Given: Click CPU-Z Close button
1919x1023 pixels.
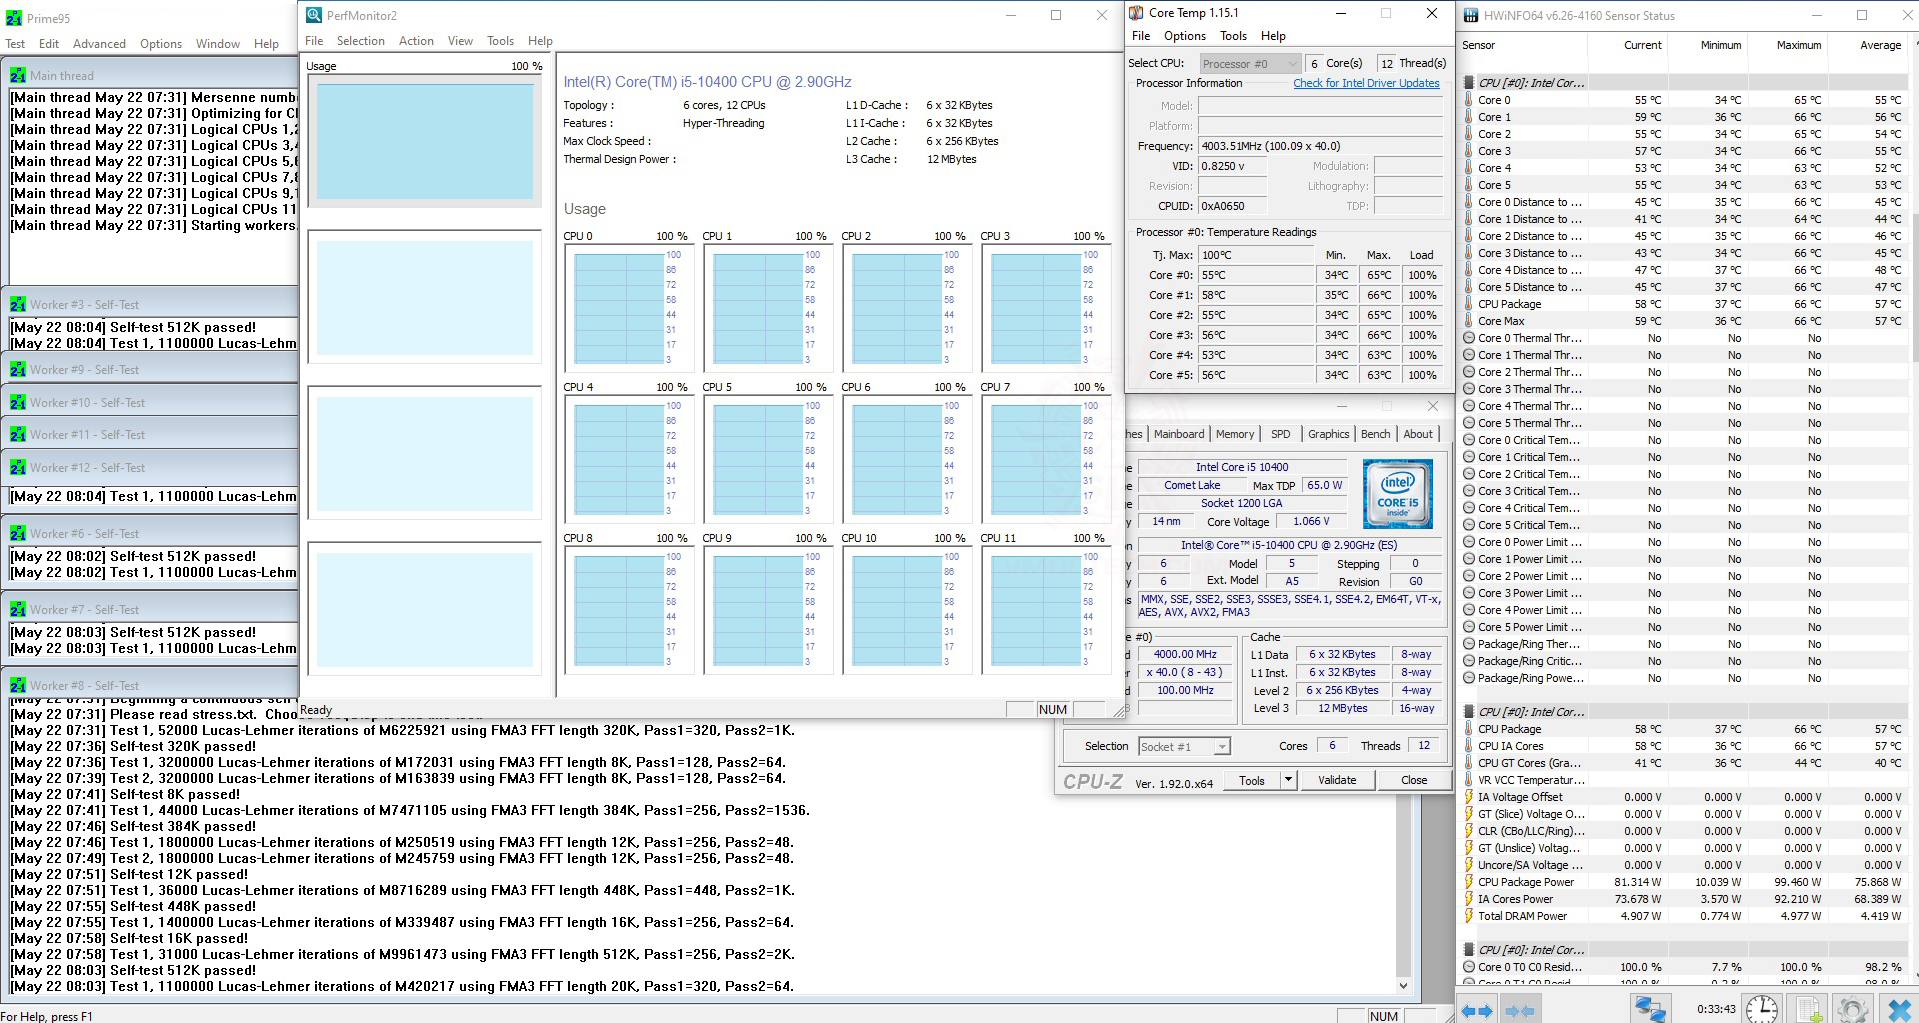Looking at the screenshot, I should pyautogui.click(x=1414, y=780).
